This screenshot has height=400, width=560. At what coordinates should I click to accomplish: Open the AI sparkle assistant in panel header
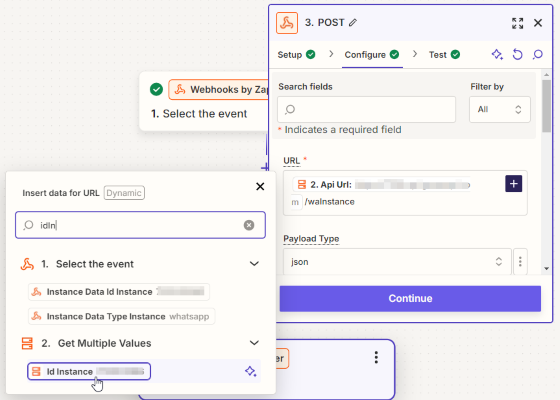(x=497, y=55)
